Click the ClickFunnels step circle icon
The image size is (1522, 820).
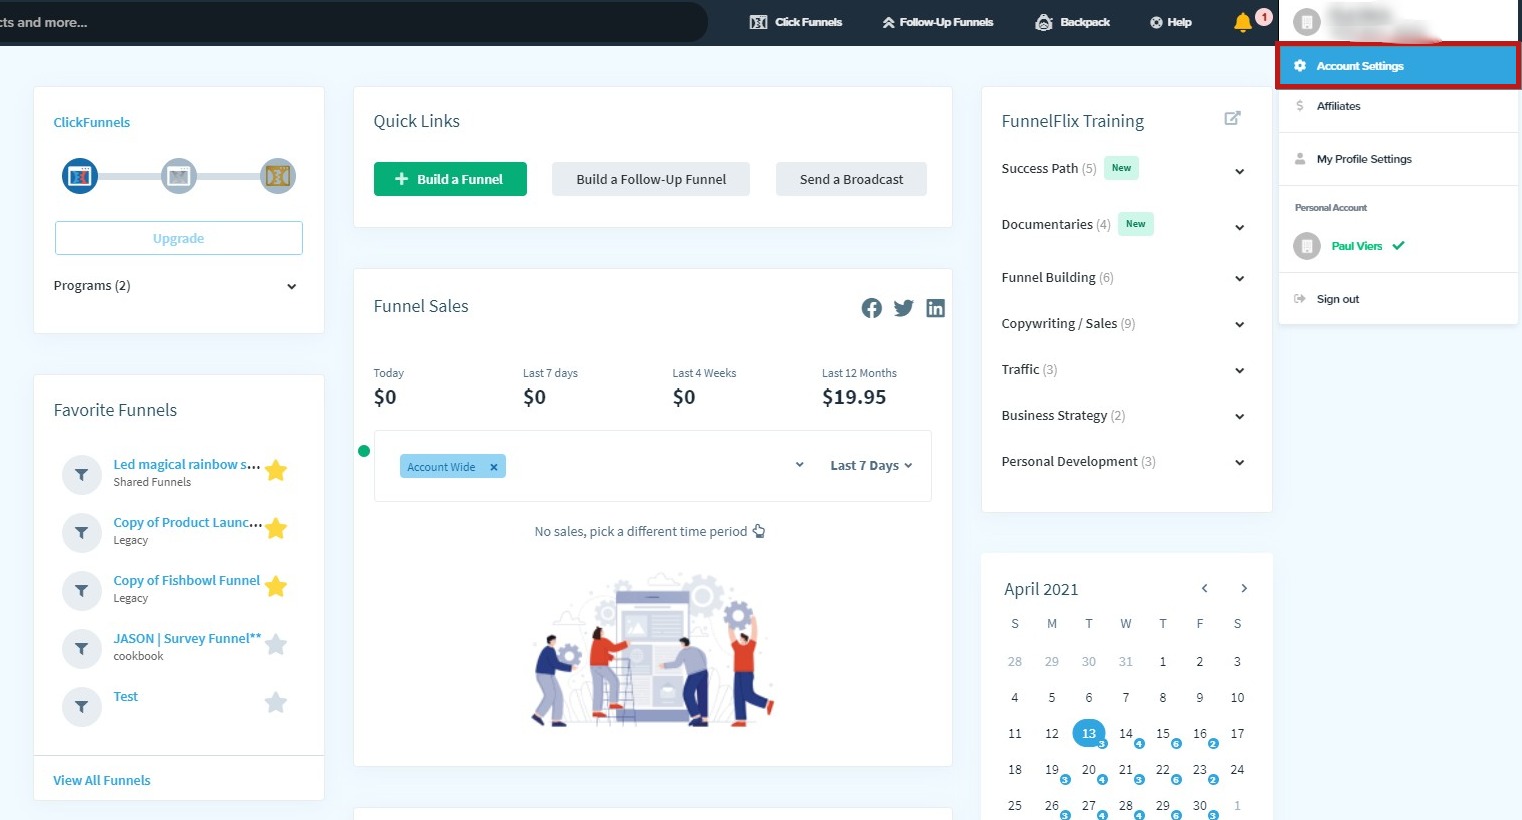(80, 176)
